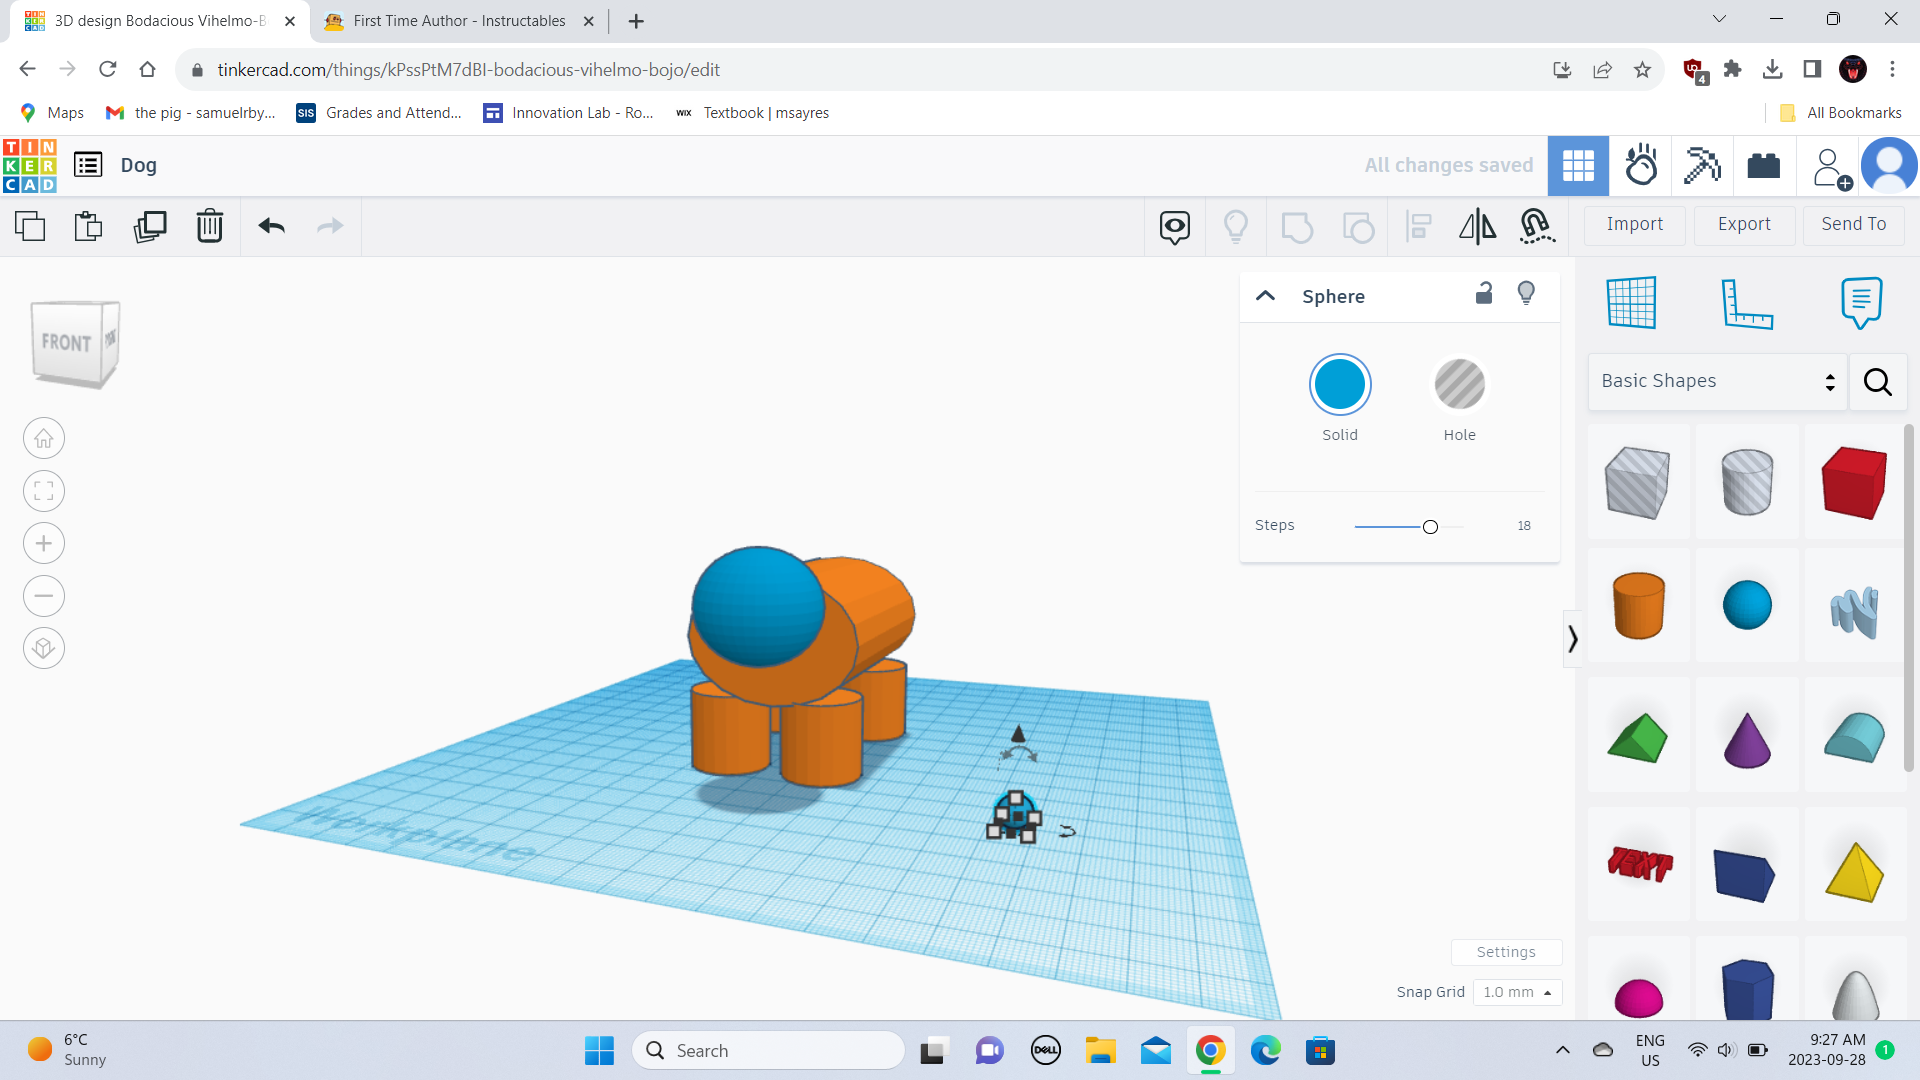Image resolution: width=1920 pixels, height=1080 pixels.
Task: Select the Hole option for the sphere
Action: coord(1459,384)
